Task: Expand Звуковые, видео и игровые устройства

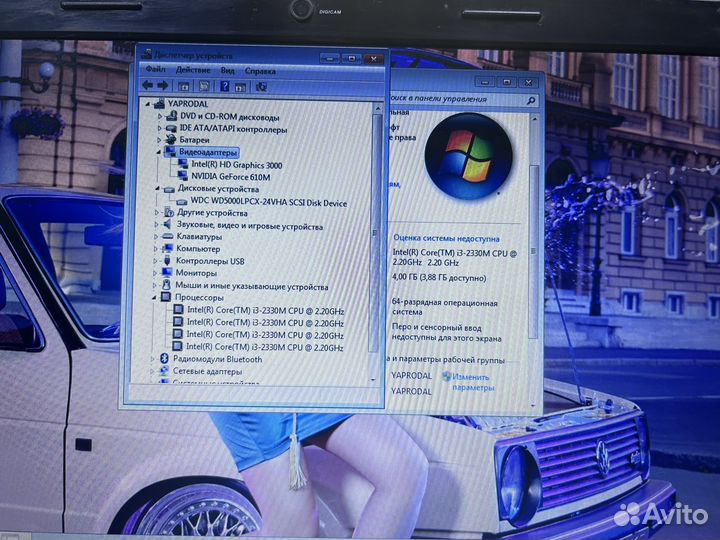Action: [x=157, y=225]
